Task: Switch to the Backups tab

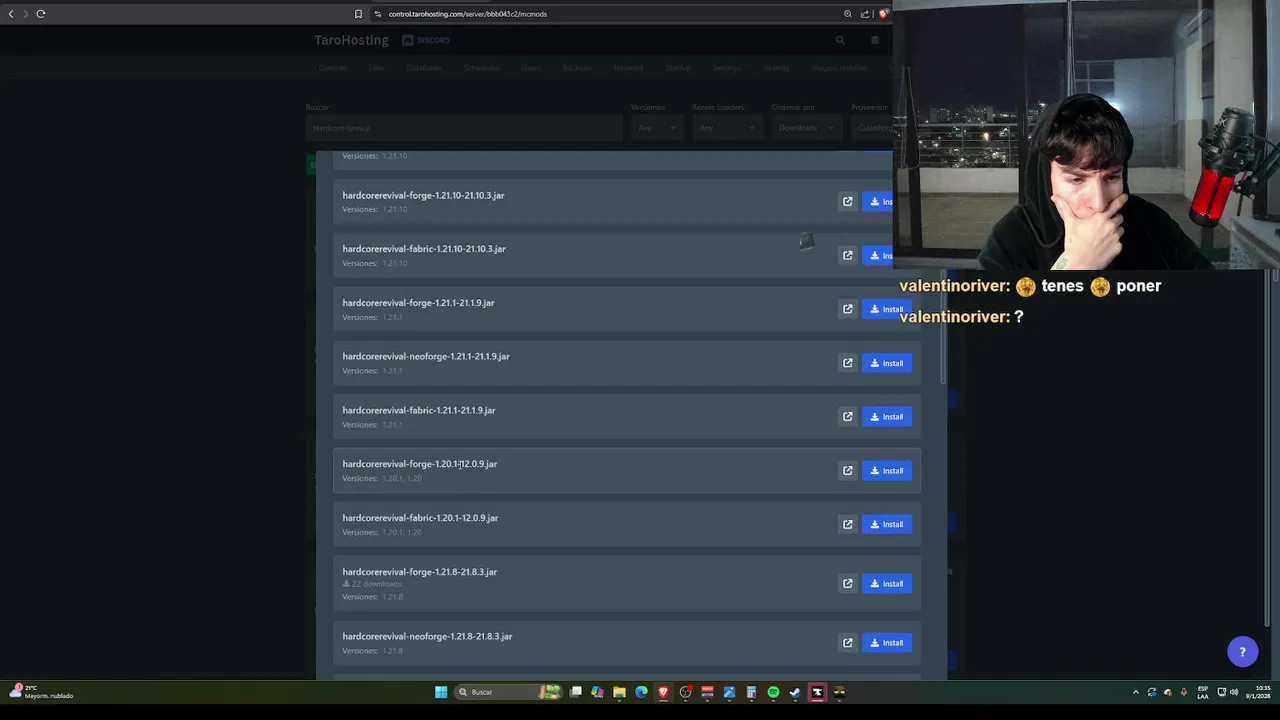Action: pyautogui.click(x=577, y=68)
